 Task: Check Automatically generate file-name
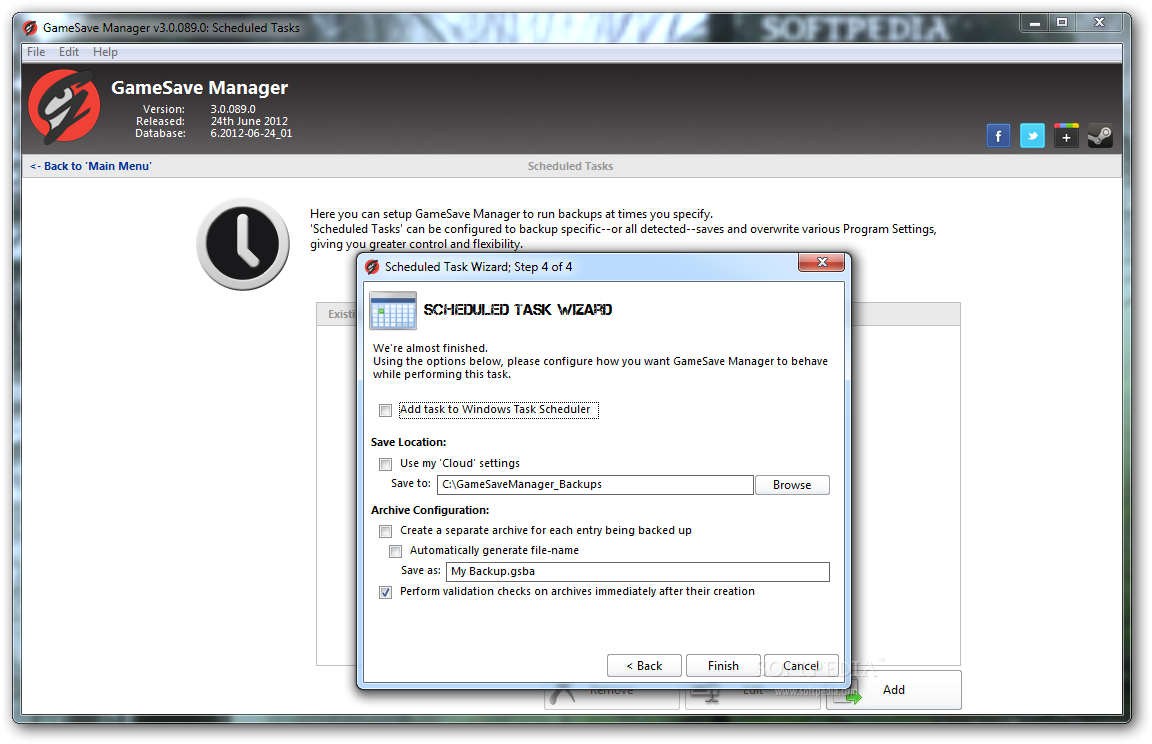coord(395,551)
